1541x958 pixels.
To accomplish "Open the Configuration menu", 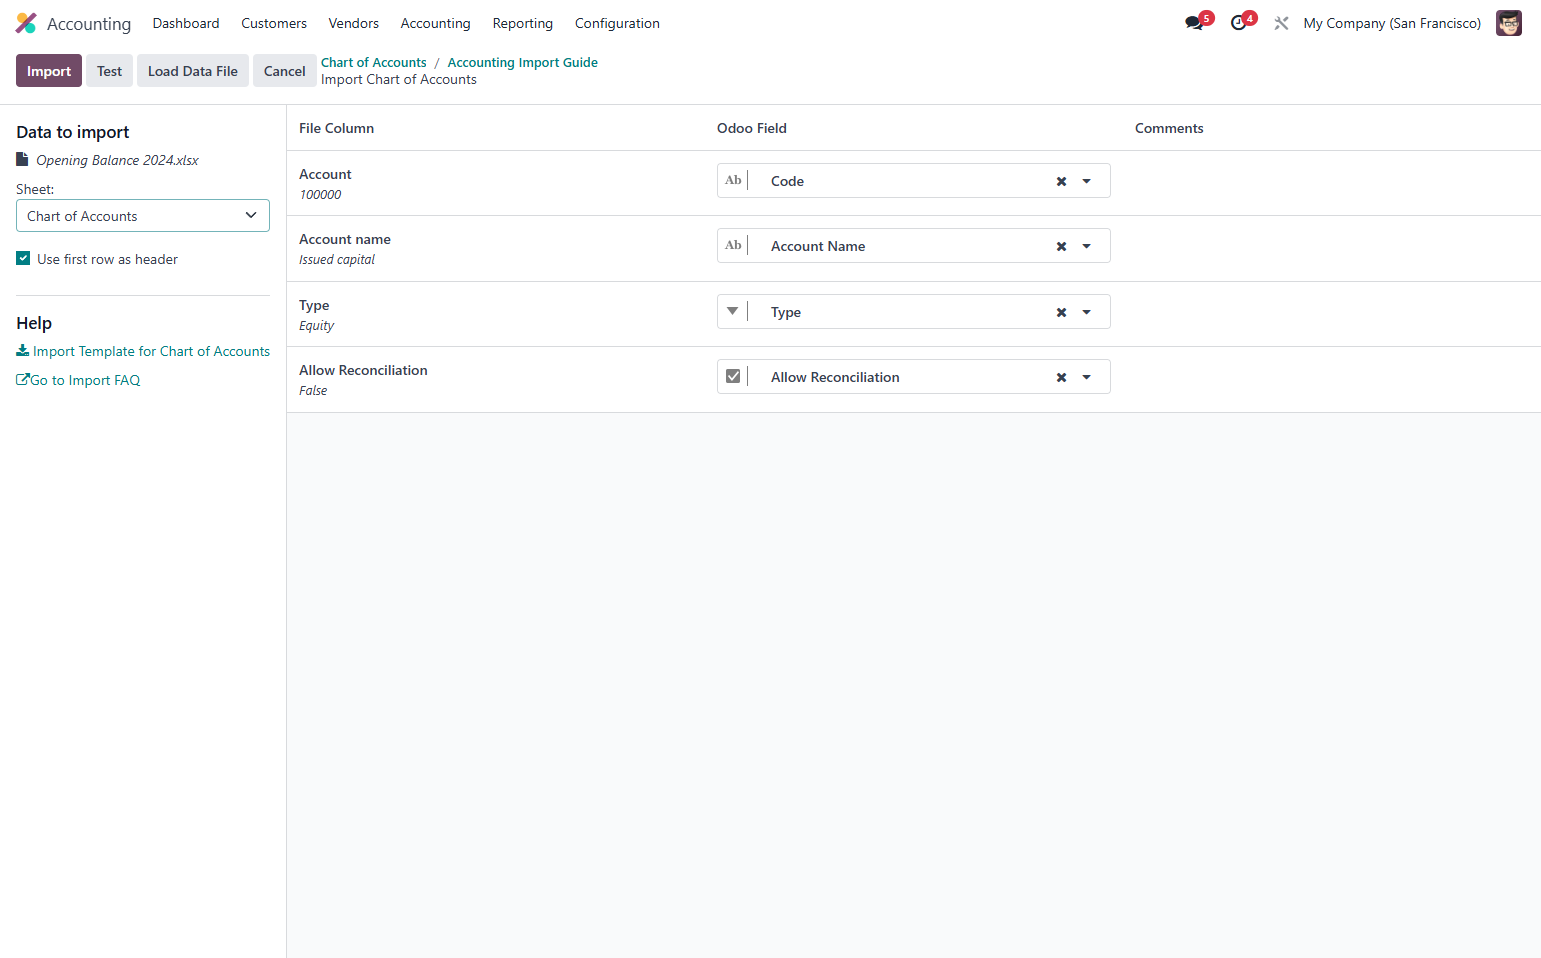I will pos(617,23).
